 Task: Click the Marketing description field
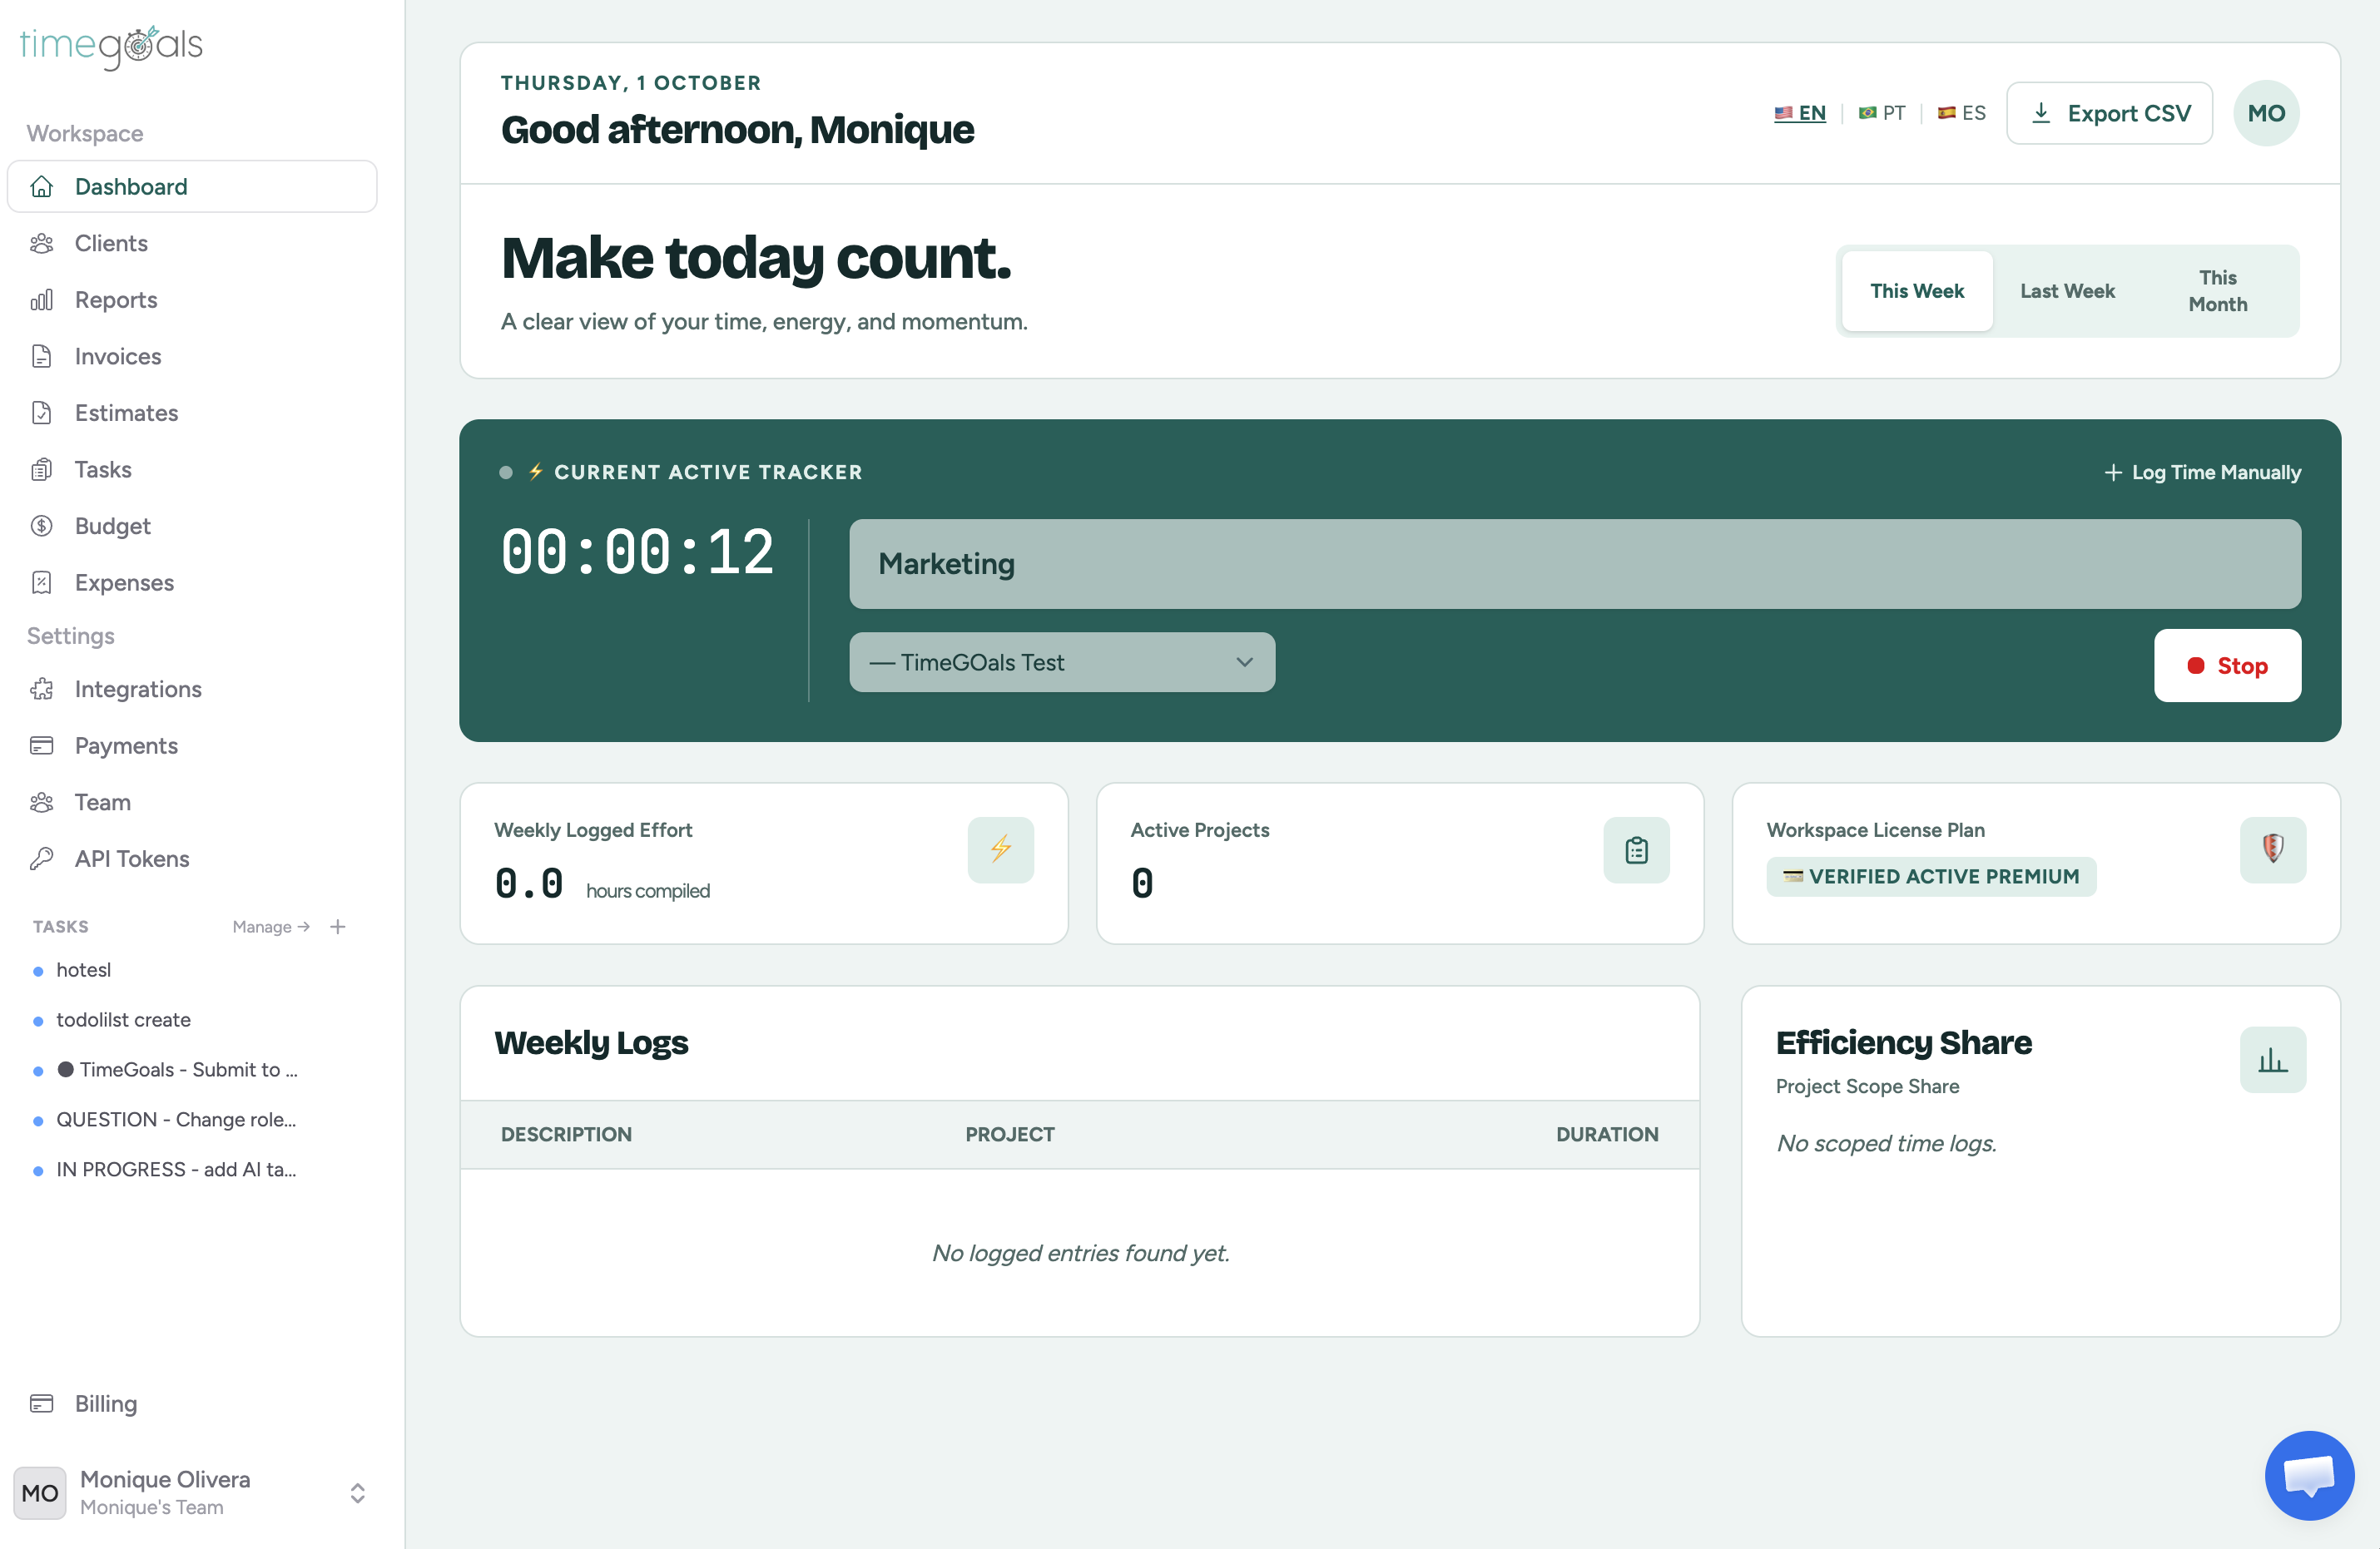[x=1575, y=564]
